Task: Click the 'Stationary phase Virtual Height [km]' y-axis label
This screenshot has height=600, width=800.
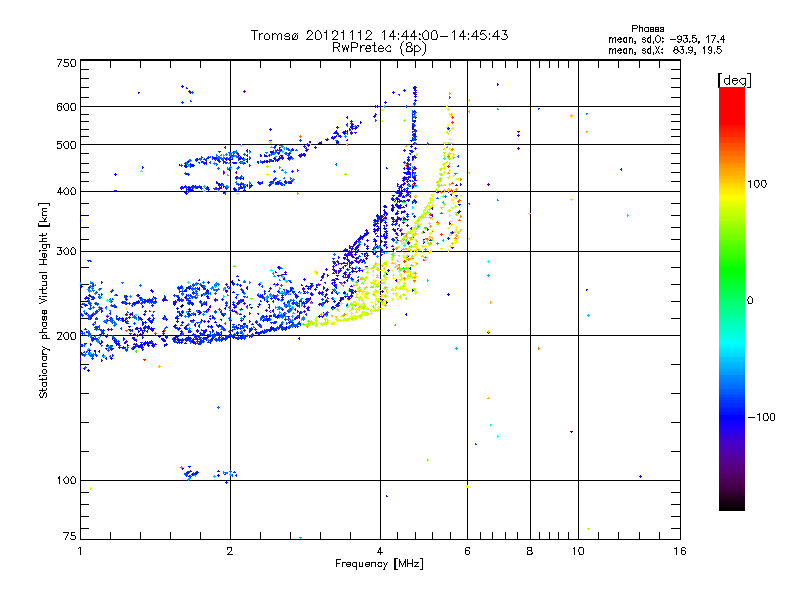Action: click(x=44, y=301)
